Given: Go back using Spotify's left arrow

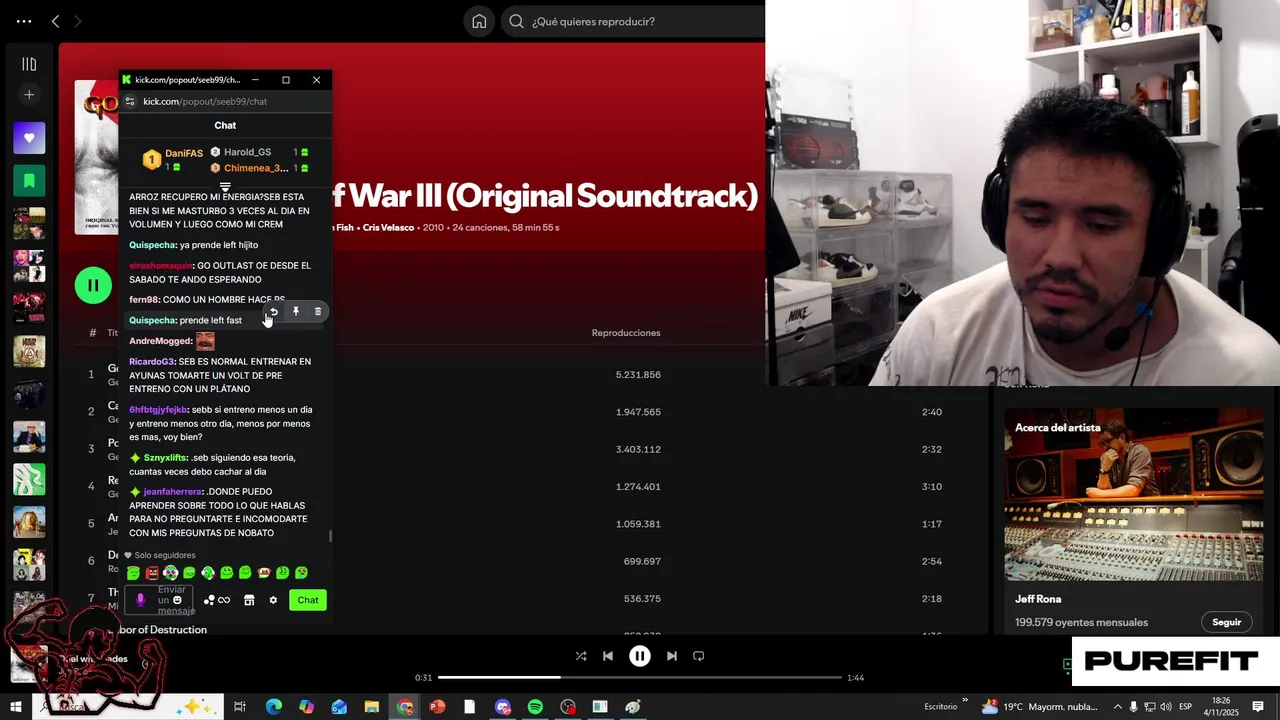Looking at the screenshot, I should [55, 21].
